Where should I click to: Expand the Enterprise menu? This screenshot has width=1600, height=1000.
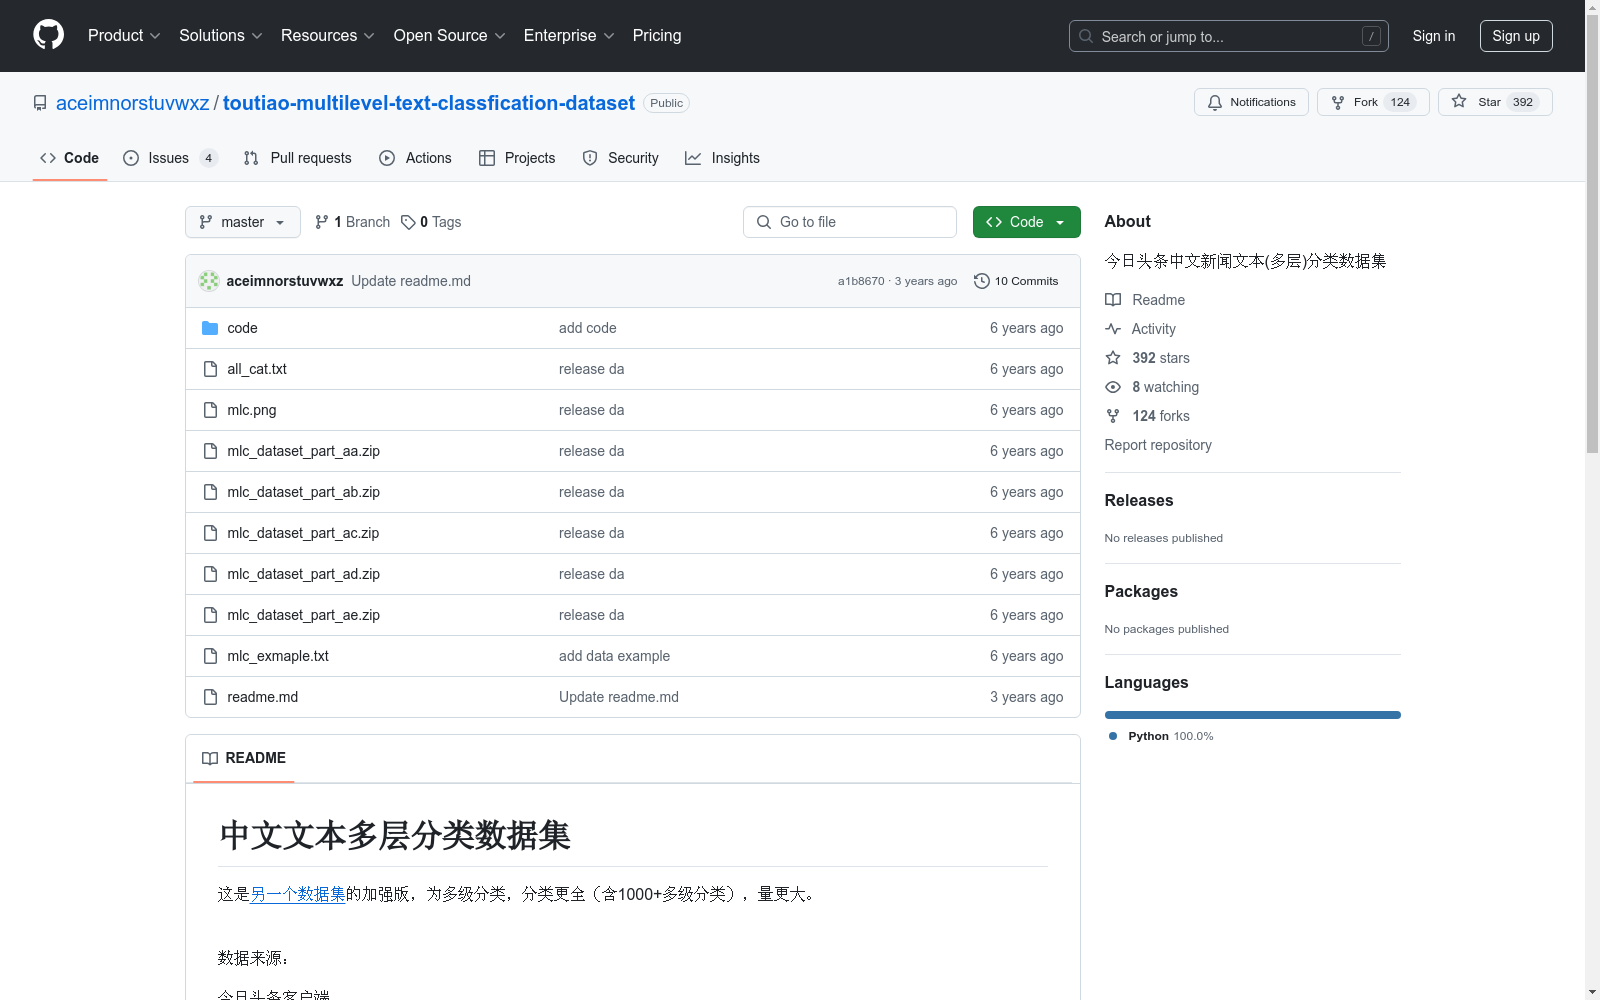coord(568,35)
